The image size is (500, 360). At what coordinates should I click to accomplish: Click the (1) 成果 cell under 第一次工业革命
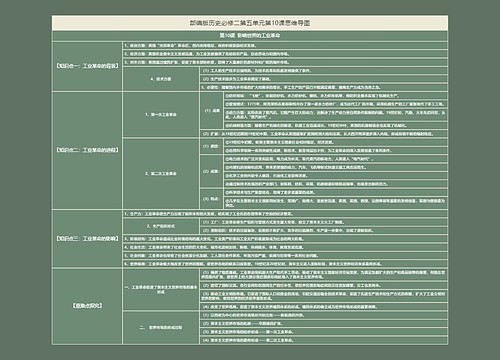[x=212, y=110]
